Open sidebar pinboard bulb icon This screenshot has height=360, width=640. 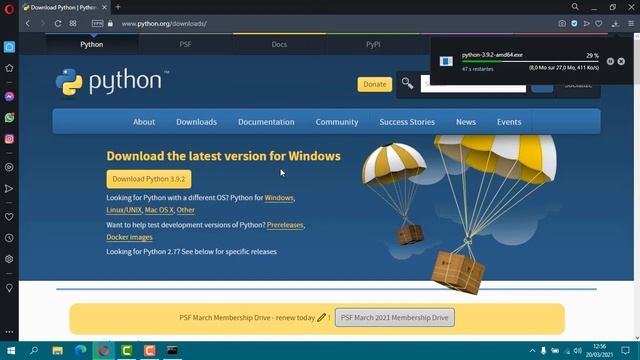[9, 288]
